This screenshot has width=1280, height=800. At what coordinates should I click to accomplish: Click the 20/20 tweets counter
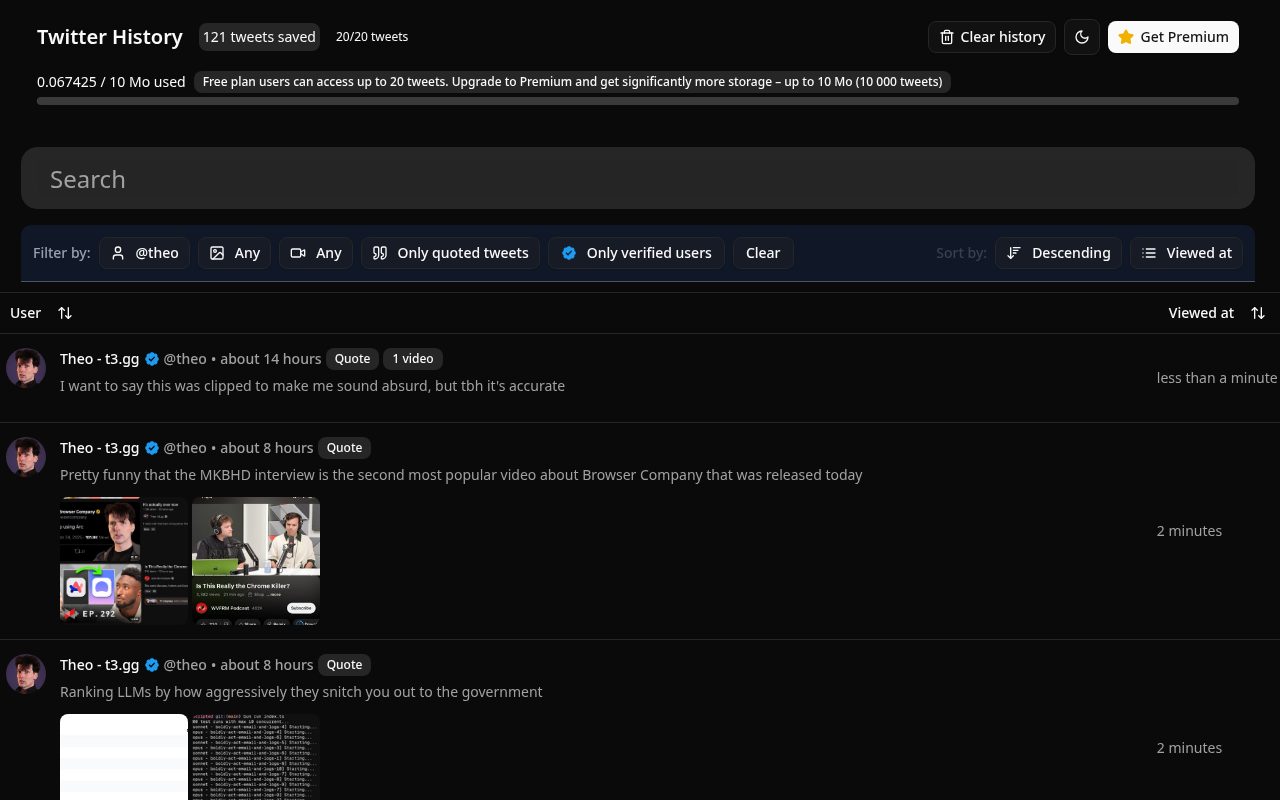tap(372, 37)
